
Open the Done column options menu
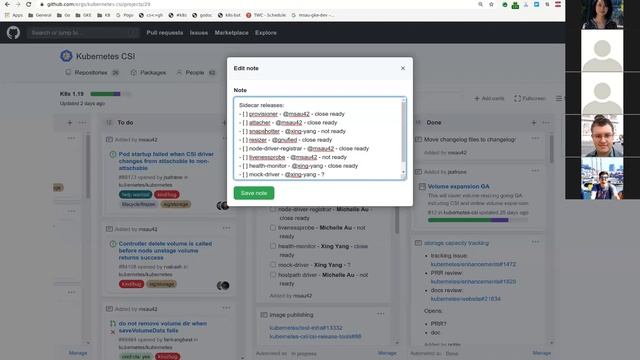[x=546, y=122]
